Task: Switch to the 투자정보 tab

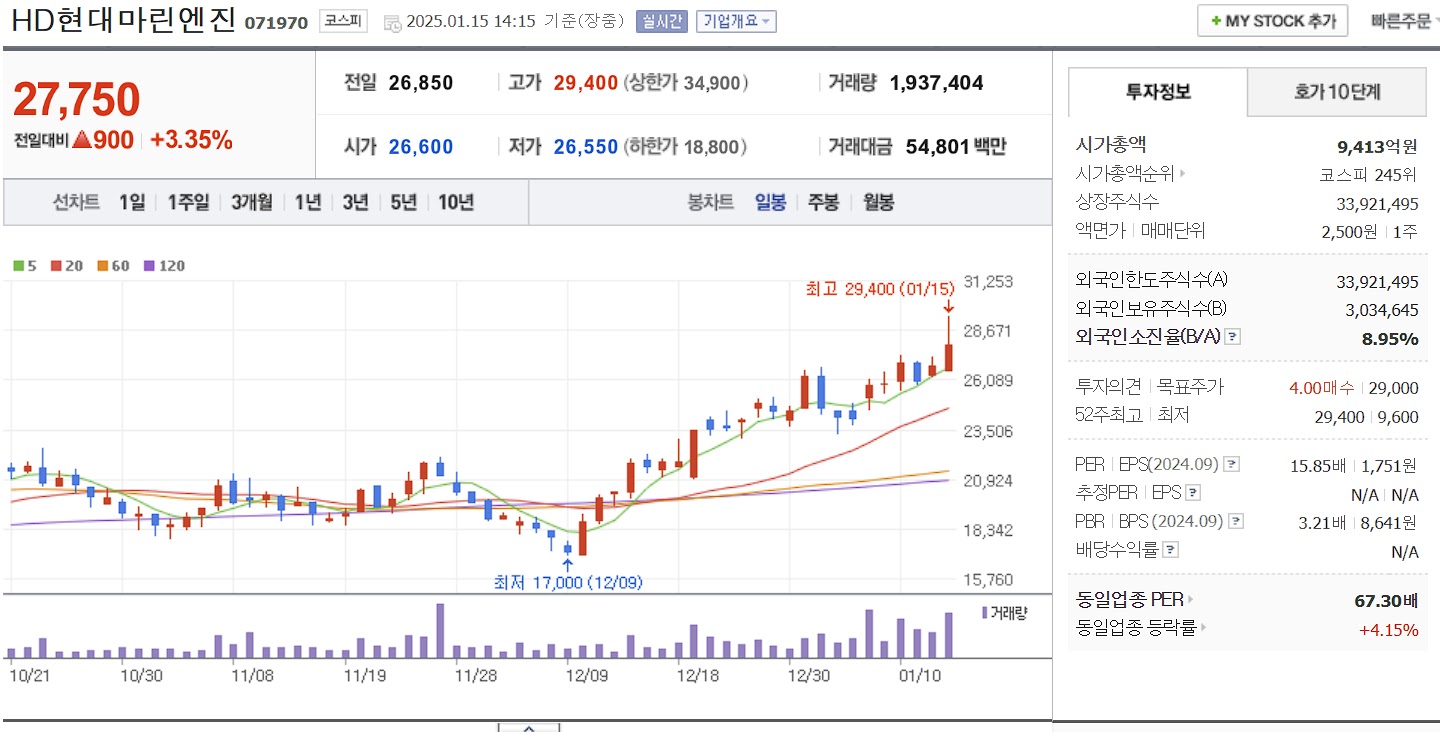Action: point(1158,92)
